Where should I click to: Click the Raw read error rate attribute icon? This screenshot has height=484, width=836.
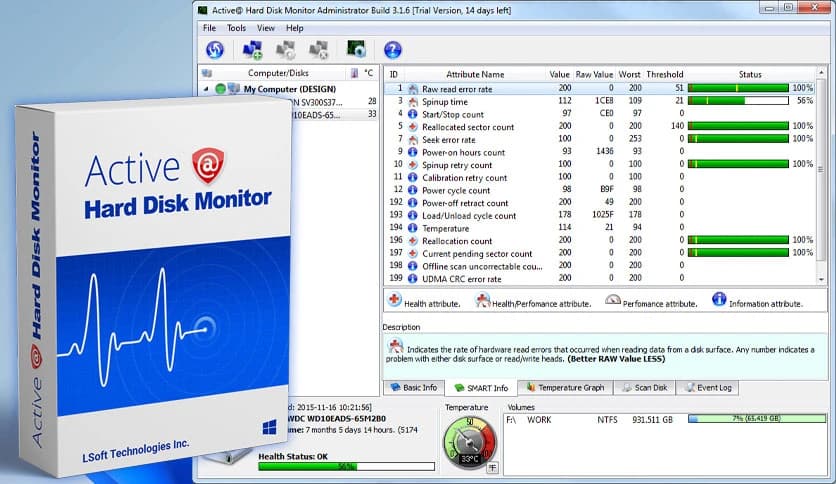(413, 89)
